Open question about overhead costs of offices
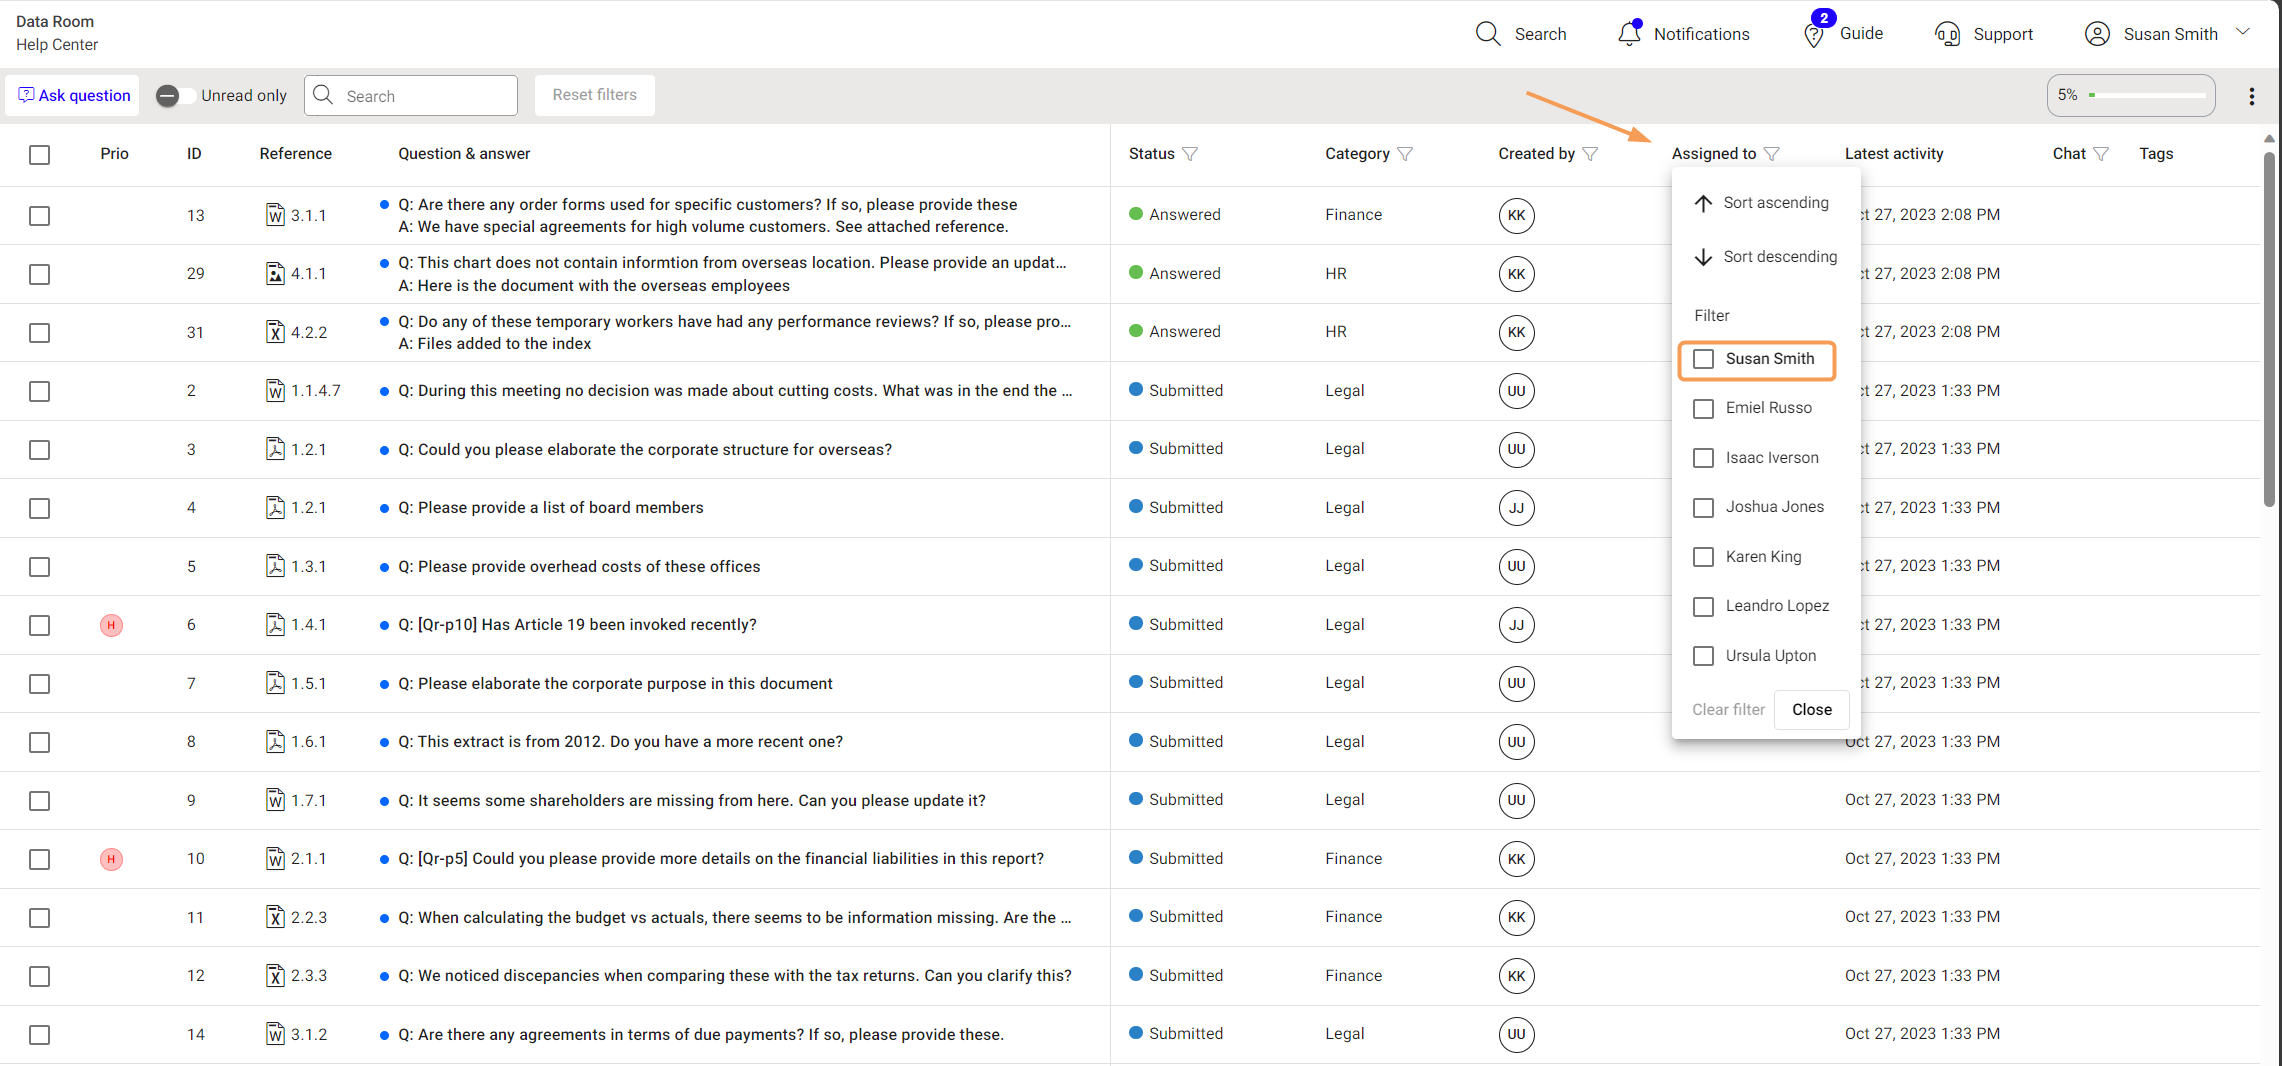Viewport: 2282px width, 1066px height. [x=579, y=567]
